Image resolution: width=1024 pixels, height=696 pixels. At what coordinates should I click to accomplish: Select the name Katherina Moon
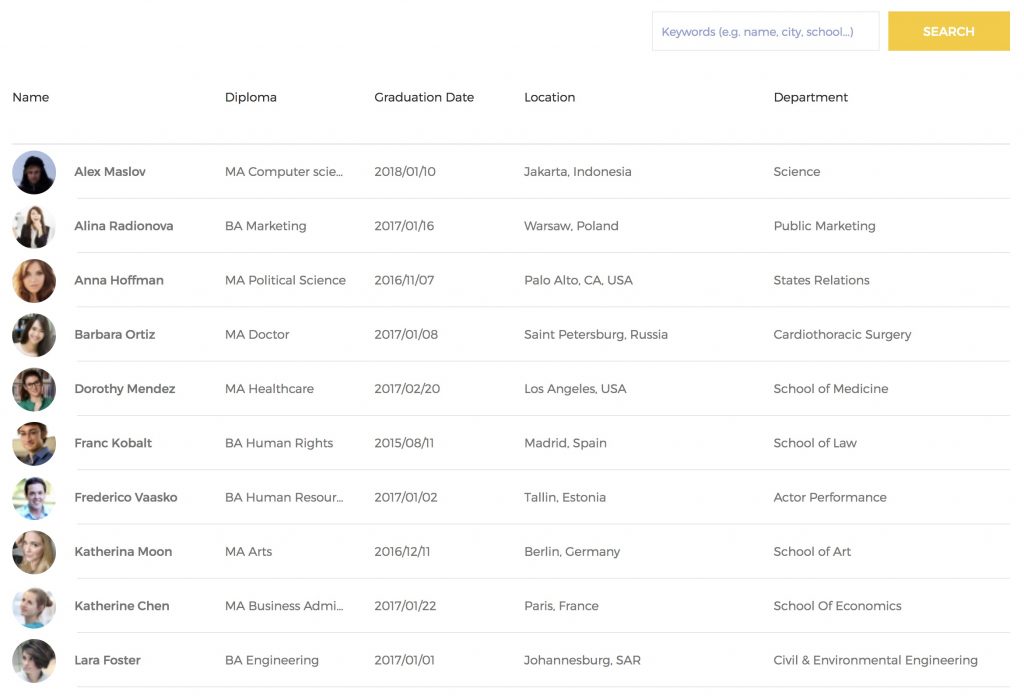(123, 551)
